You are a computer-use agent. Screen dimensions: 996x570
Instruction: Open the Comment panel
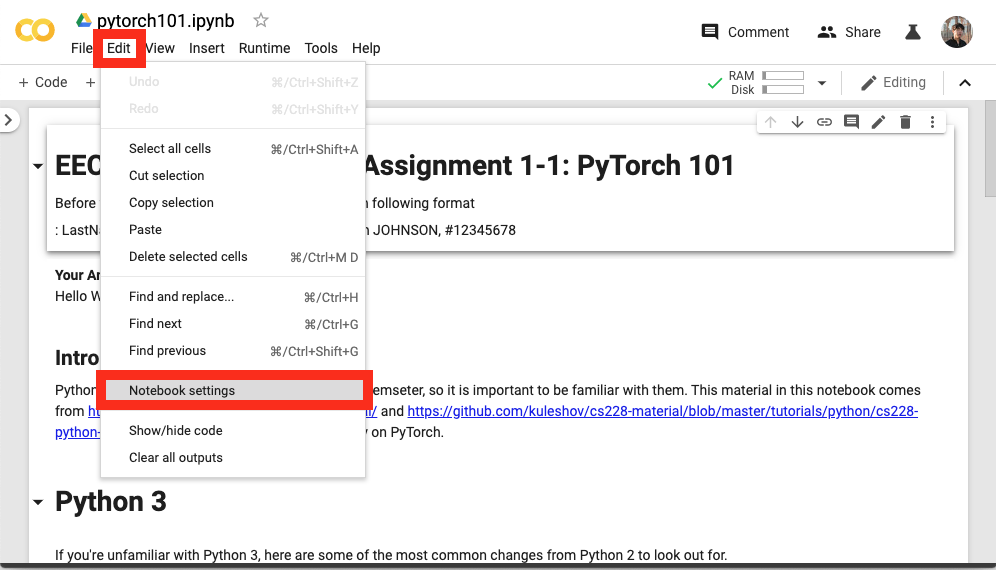[745, 32]
